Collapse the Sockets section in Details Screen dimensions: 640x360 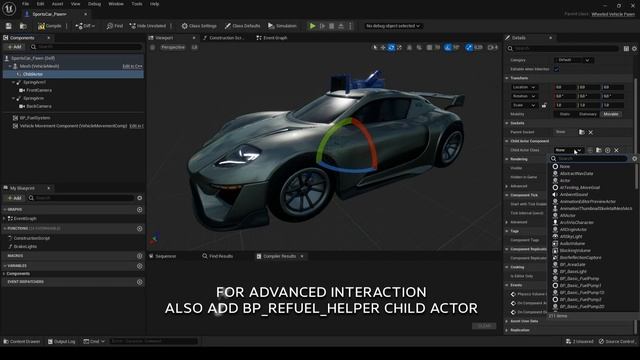tap(507, 123)
